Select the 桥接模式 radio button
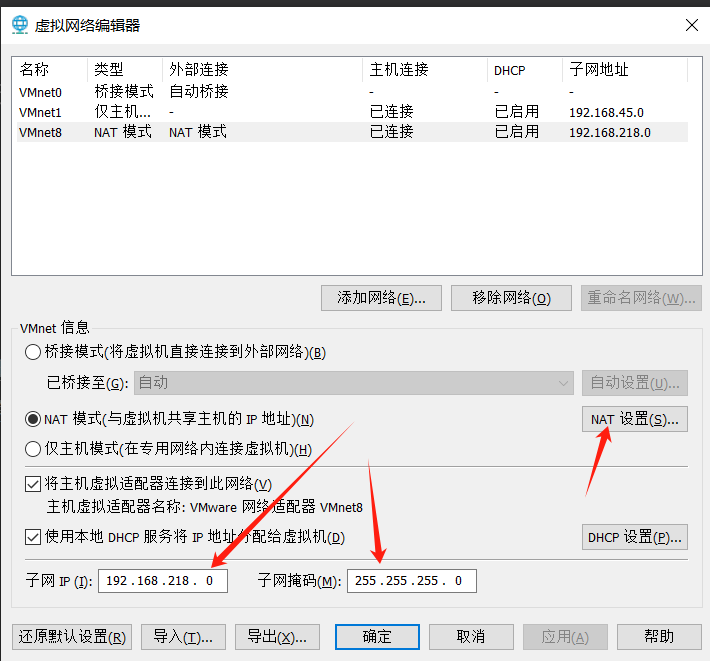 click(x=33, y=352)
